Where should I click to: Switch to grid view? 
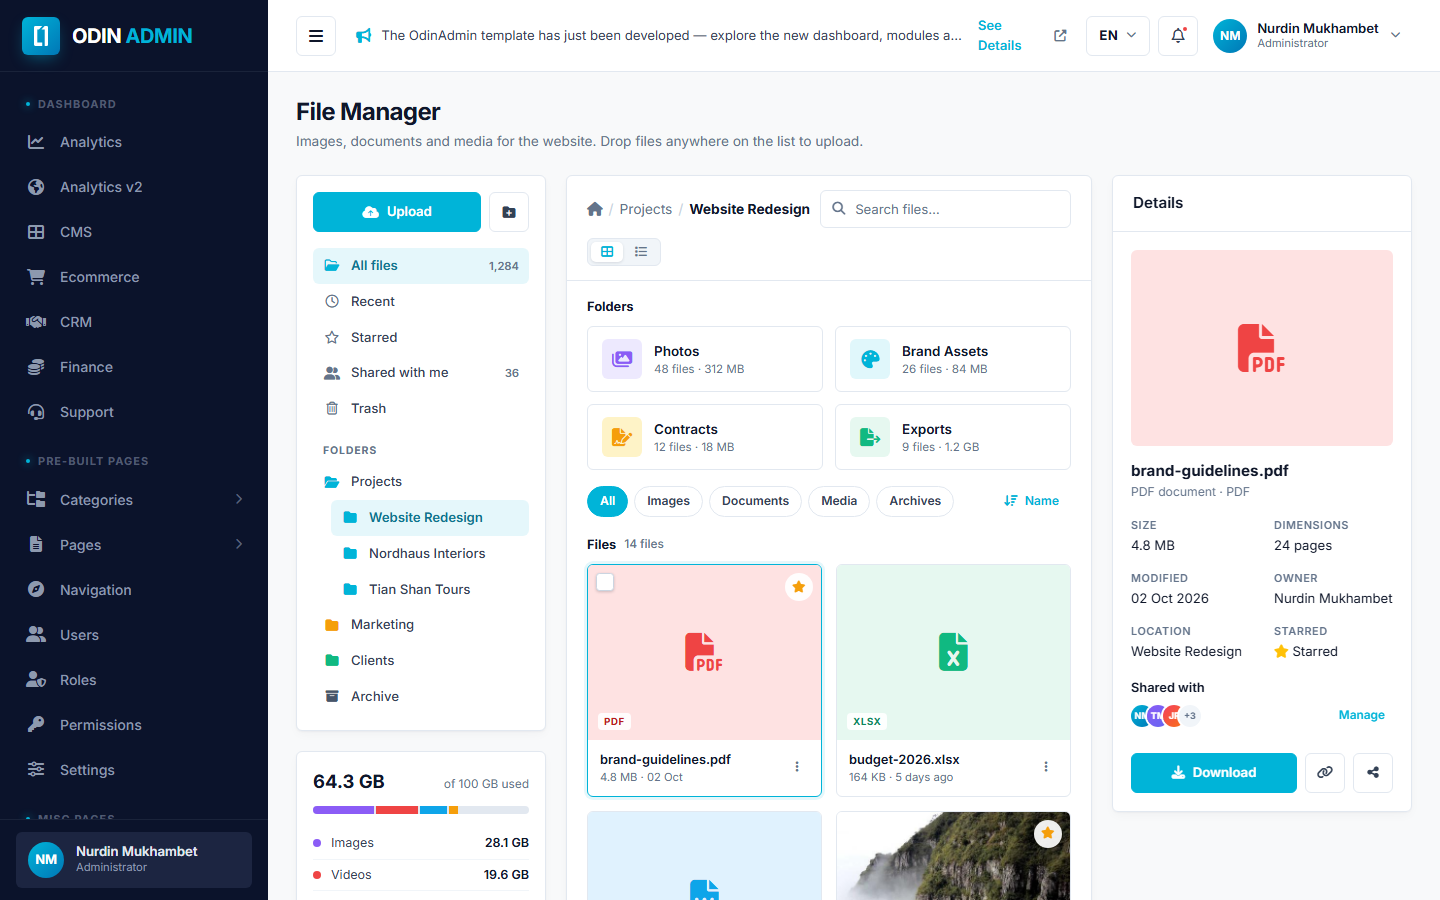point(607,252)
